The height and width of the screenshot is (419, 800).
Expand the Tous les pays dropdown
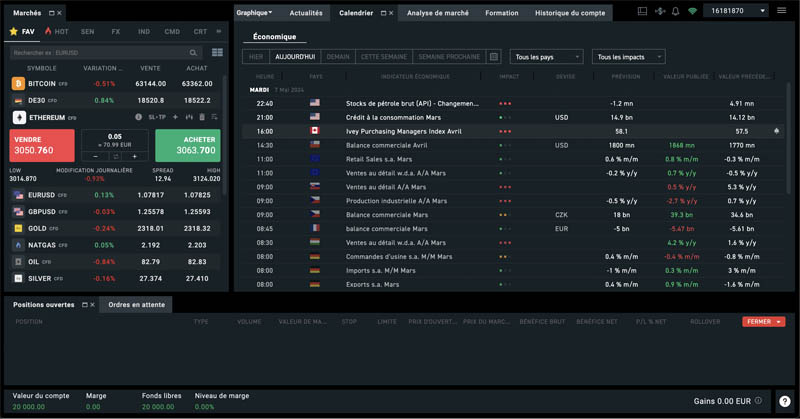(546, 57)
